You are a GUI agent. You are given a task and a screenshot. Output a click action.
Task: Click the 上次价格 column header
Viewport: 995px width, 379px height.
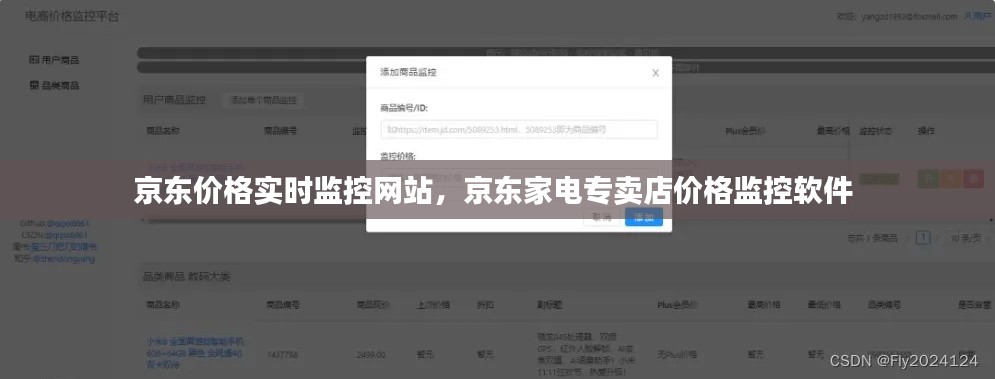pos(433,305)
